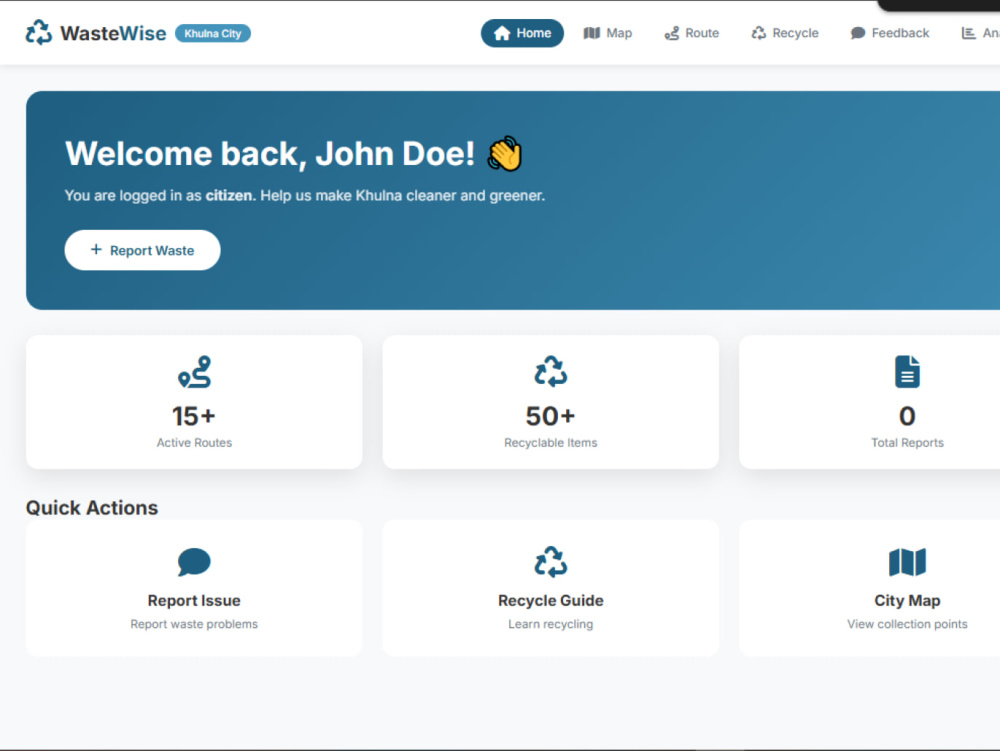Screen dimensions: 1000x751
Task: Click the 0 value on Total Reports card
Action: 907,416
